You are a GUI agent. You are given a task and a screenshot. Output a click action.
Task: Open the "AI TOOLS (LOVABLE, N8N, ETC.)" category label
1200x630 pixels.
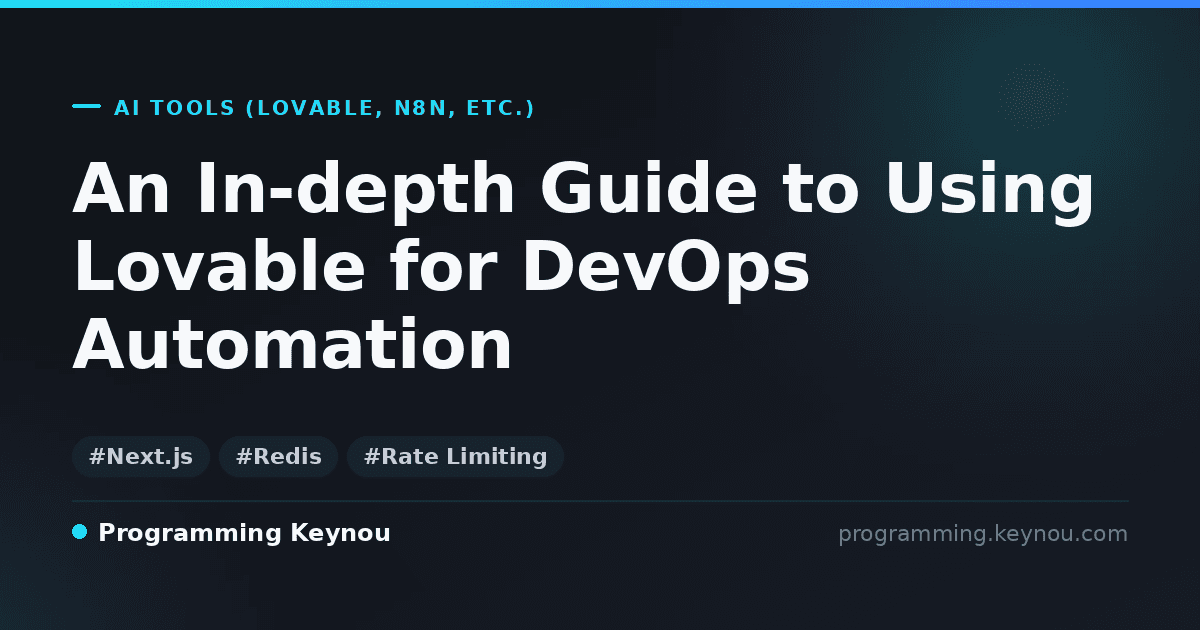[324, 108]
